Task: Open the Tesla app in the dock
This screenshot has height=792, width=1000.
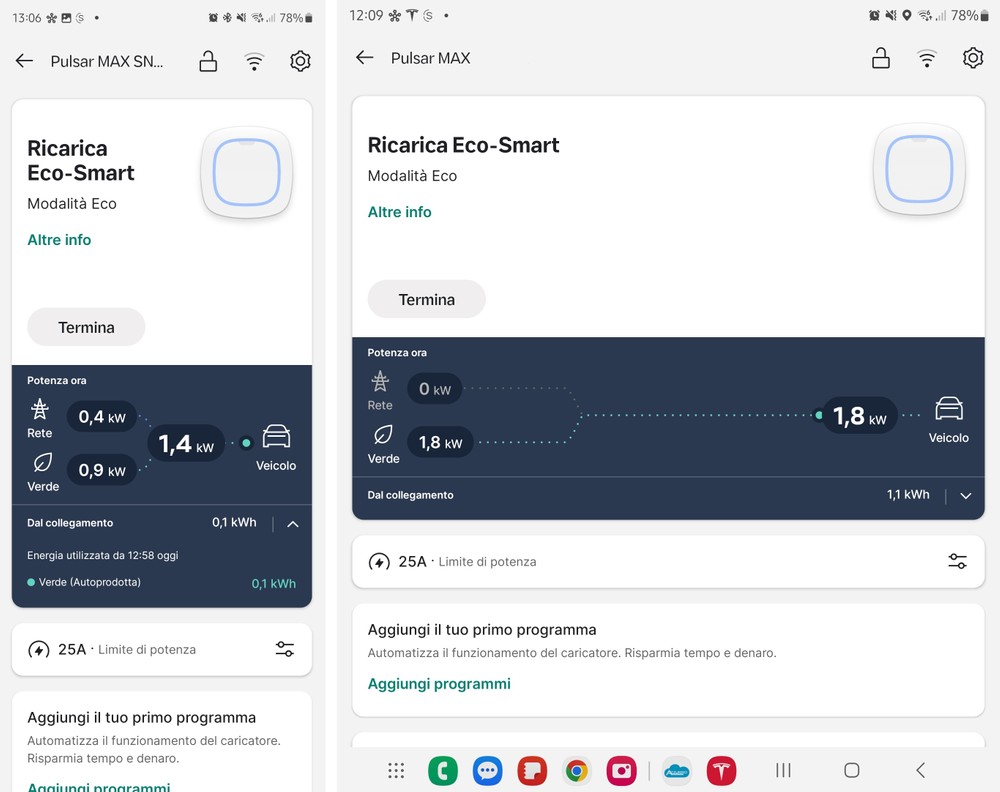Action: [x=721, y=770]
